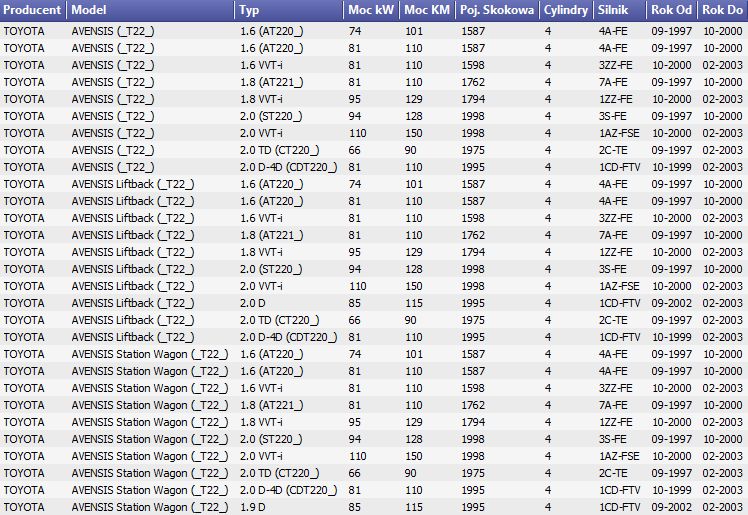Click Rok Do 10-2000 in AVENSIS (_T22_) 1.8 (AT221_) row
Viewport: 748px width, 515px height.
(x=722, y=82)
